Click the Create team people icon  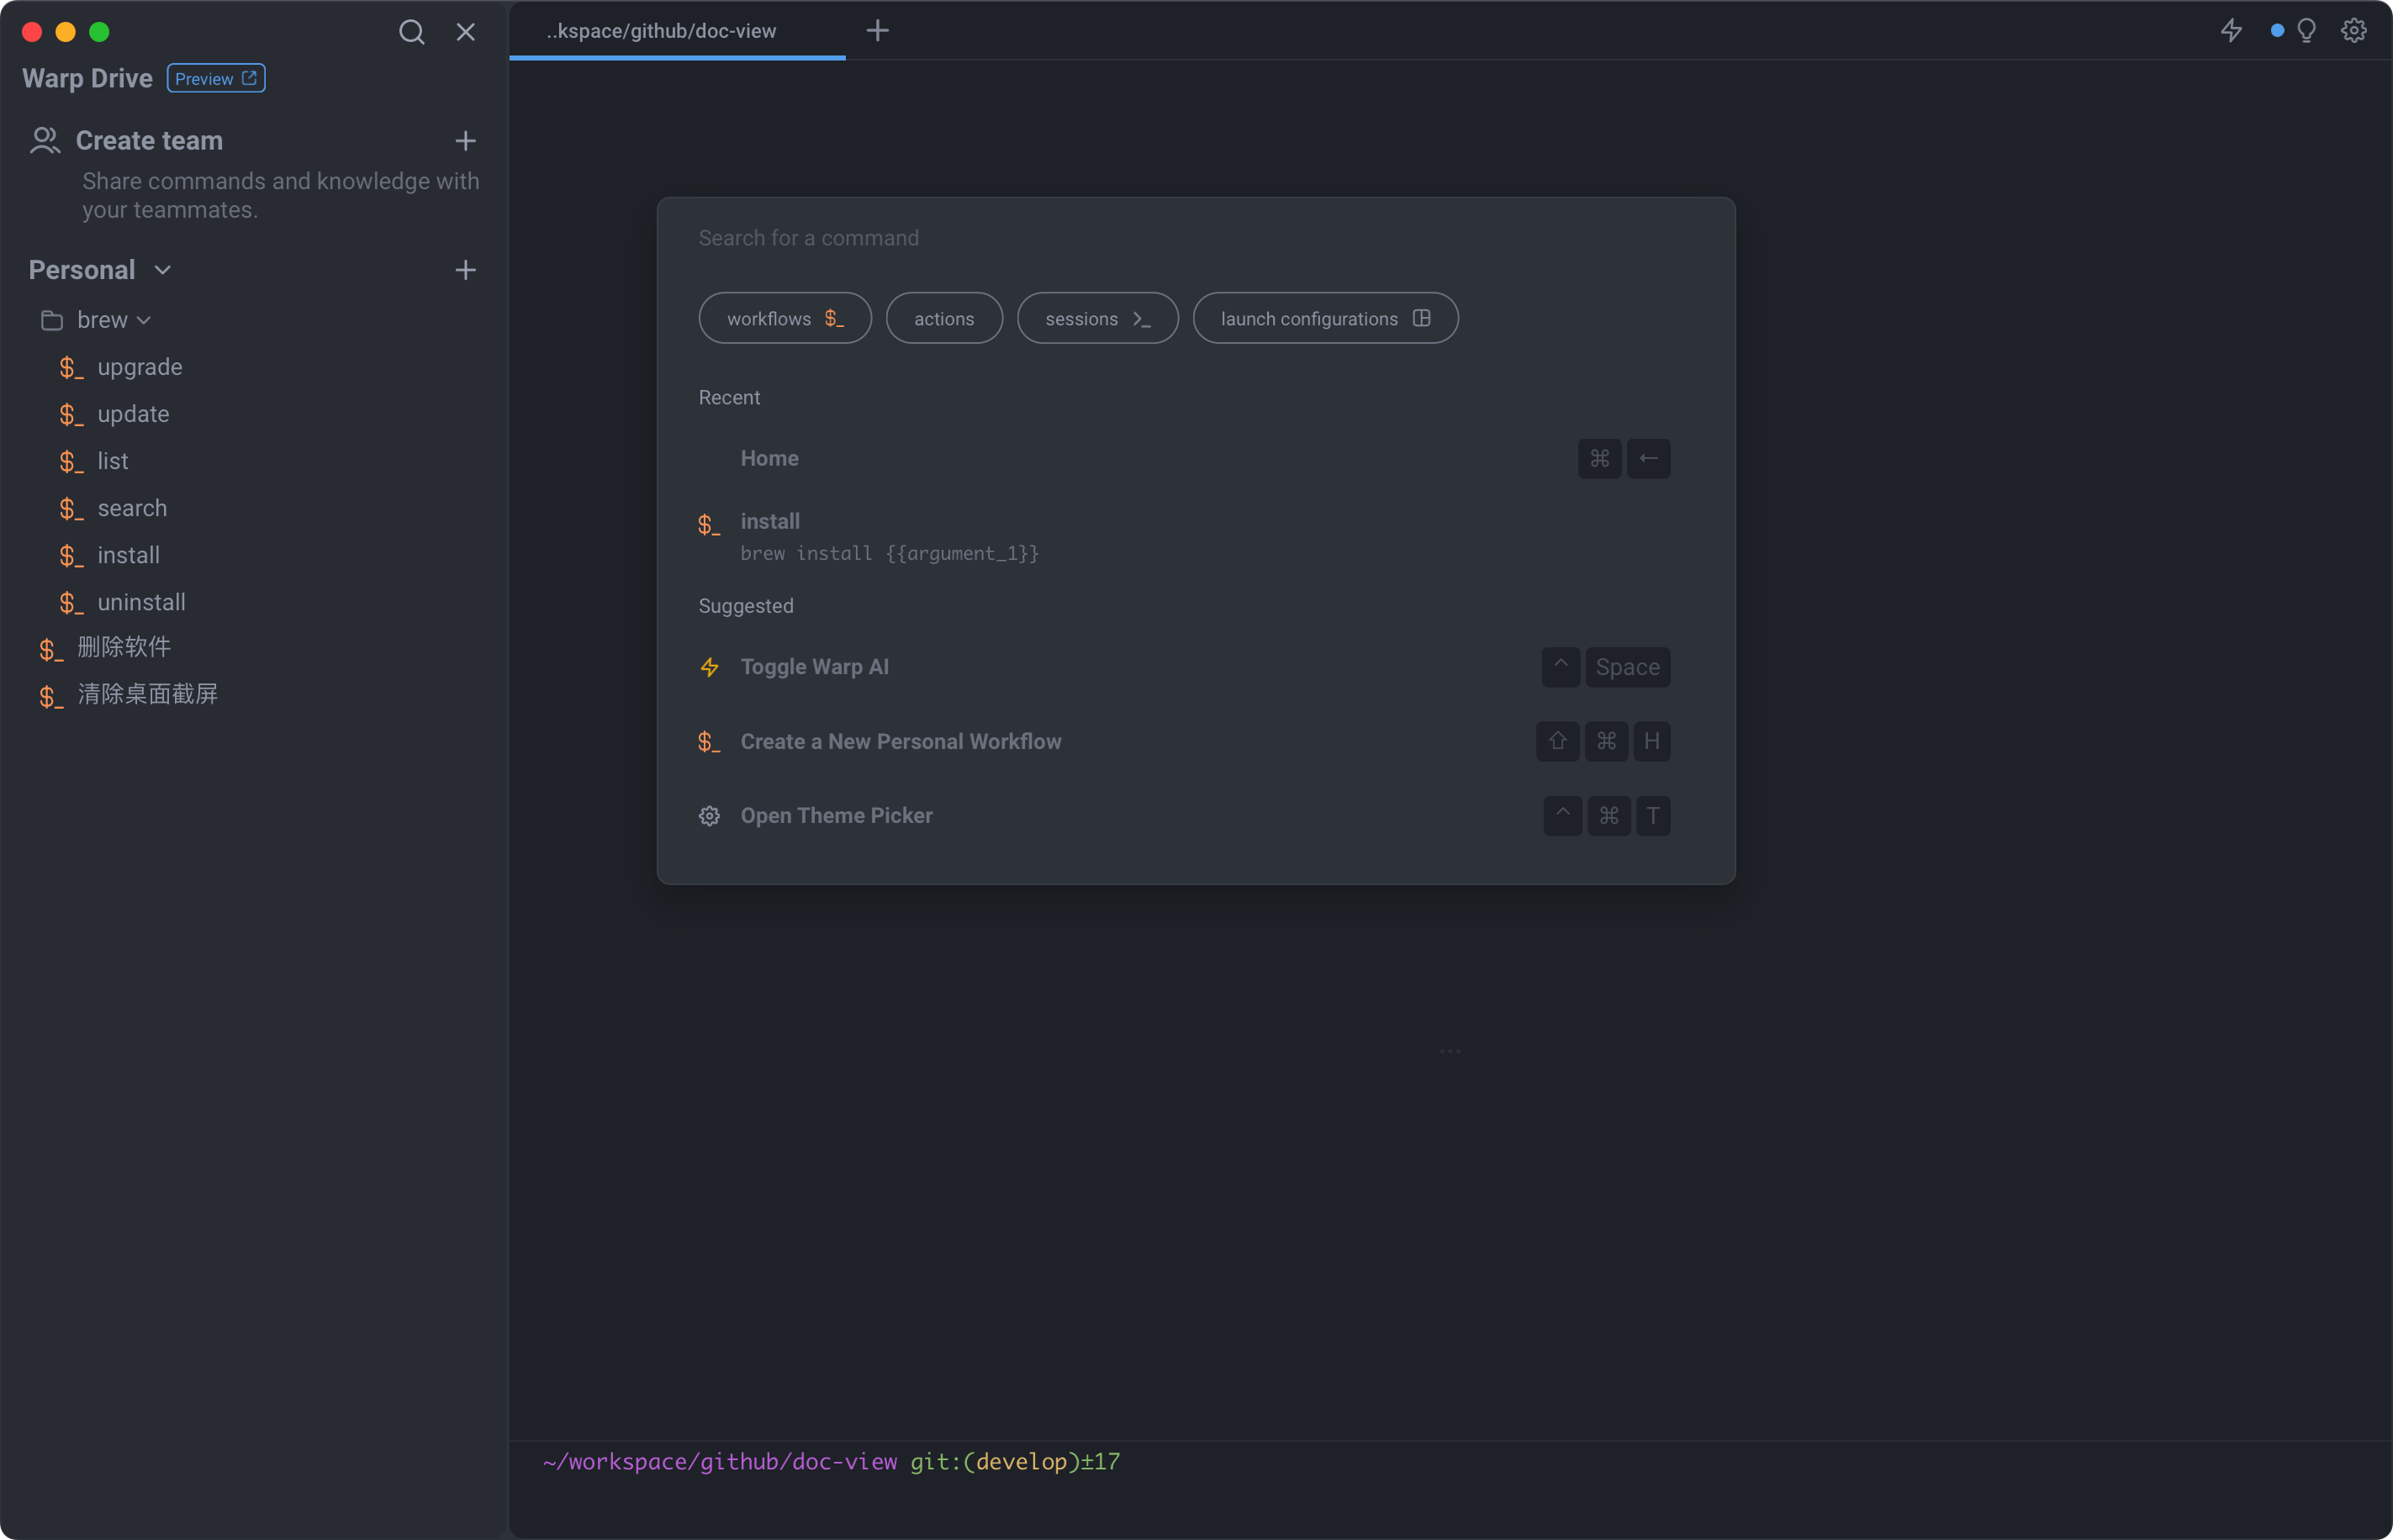45,141
